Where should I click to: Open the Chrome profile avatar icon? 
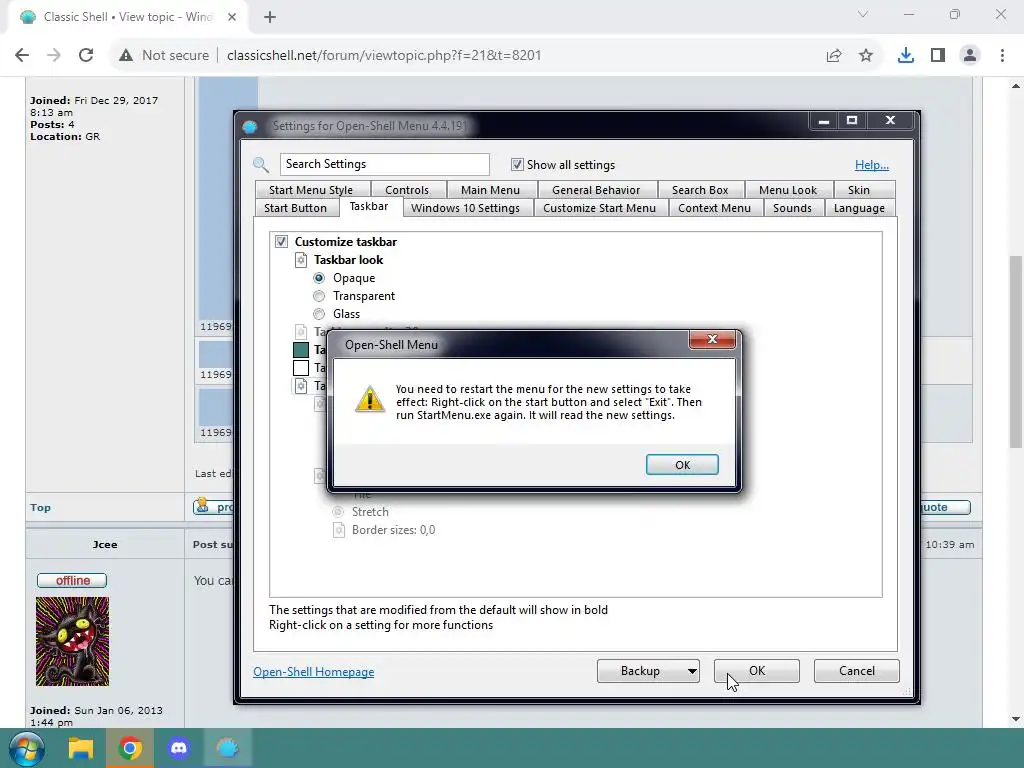click(970, 56)
